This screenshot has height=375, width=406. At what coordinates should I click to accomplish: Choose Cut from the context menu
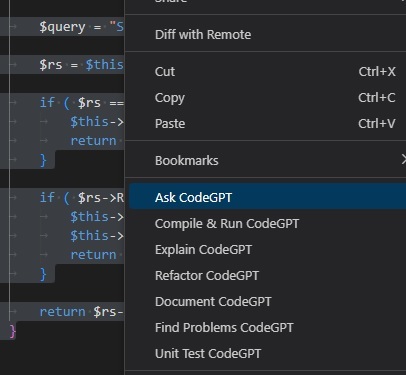click(x=267, y=72)
